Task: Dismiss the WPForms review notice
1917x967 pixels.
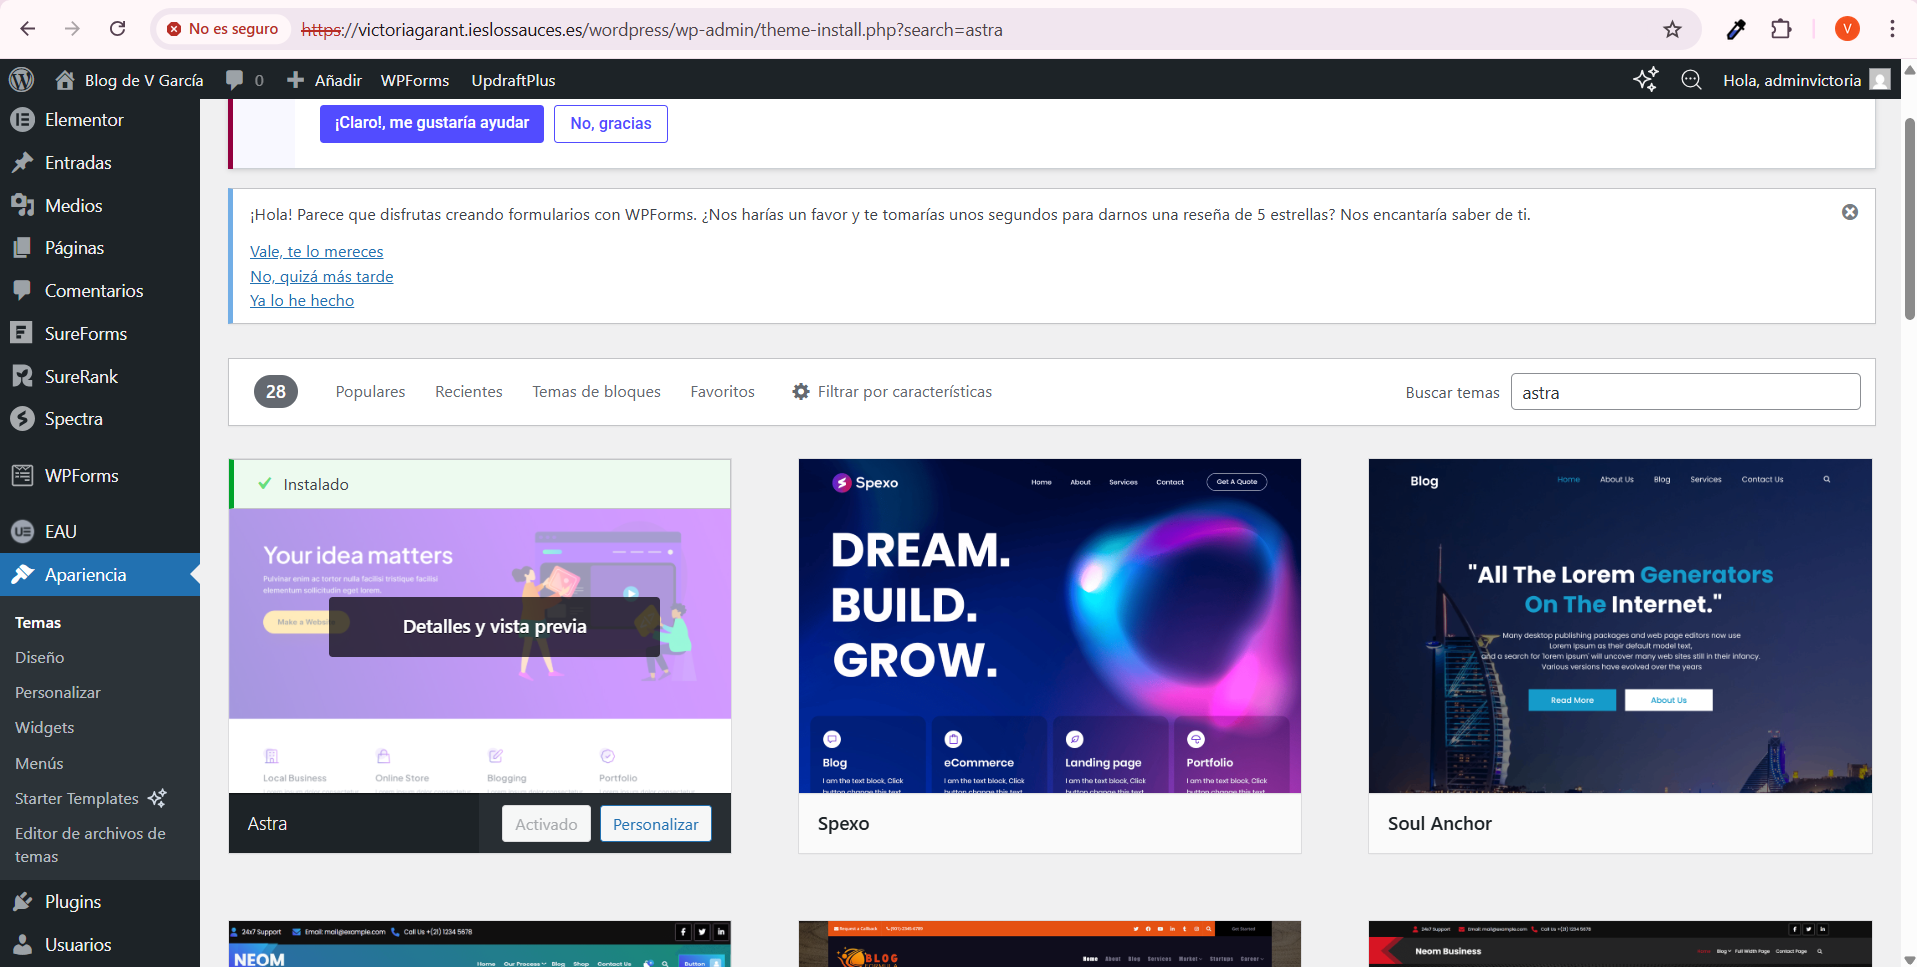Action: (x=1849, y=212)
